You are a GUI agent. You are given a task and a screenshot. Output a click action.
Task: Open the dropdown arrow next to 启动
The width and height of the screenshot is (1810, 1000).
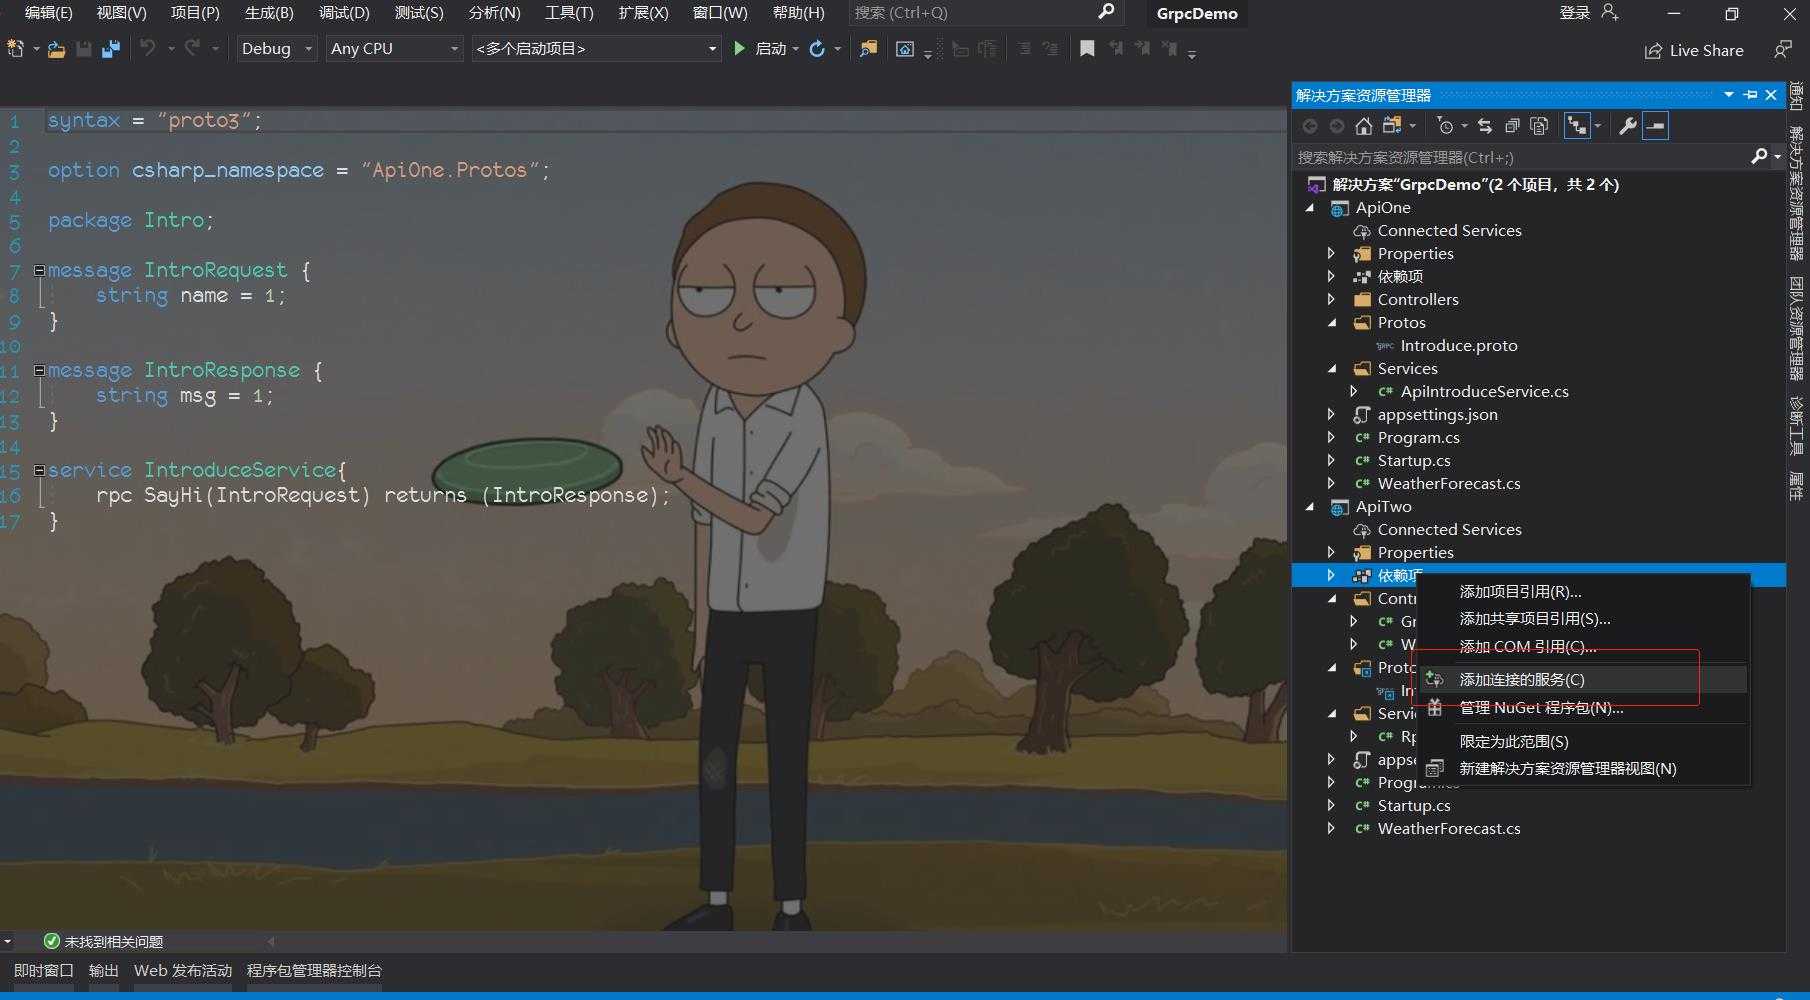pyautogui.click(x=796, y=49)
